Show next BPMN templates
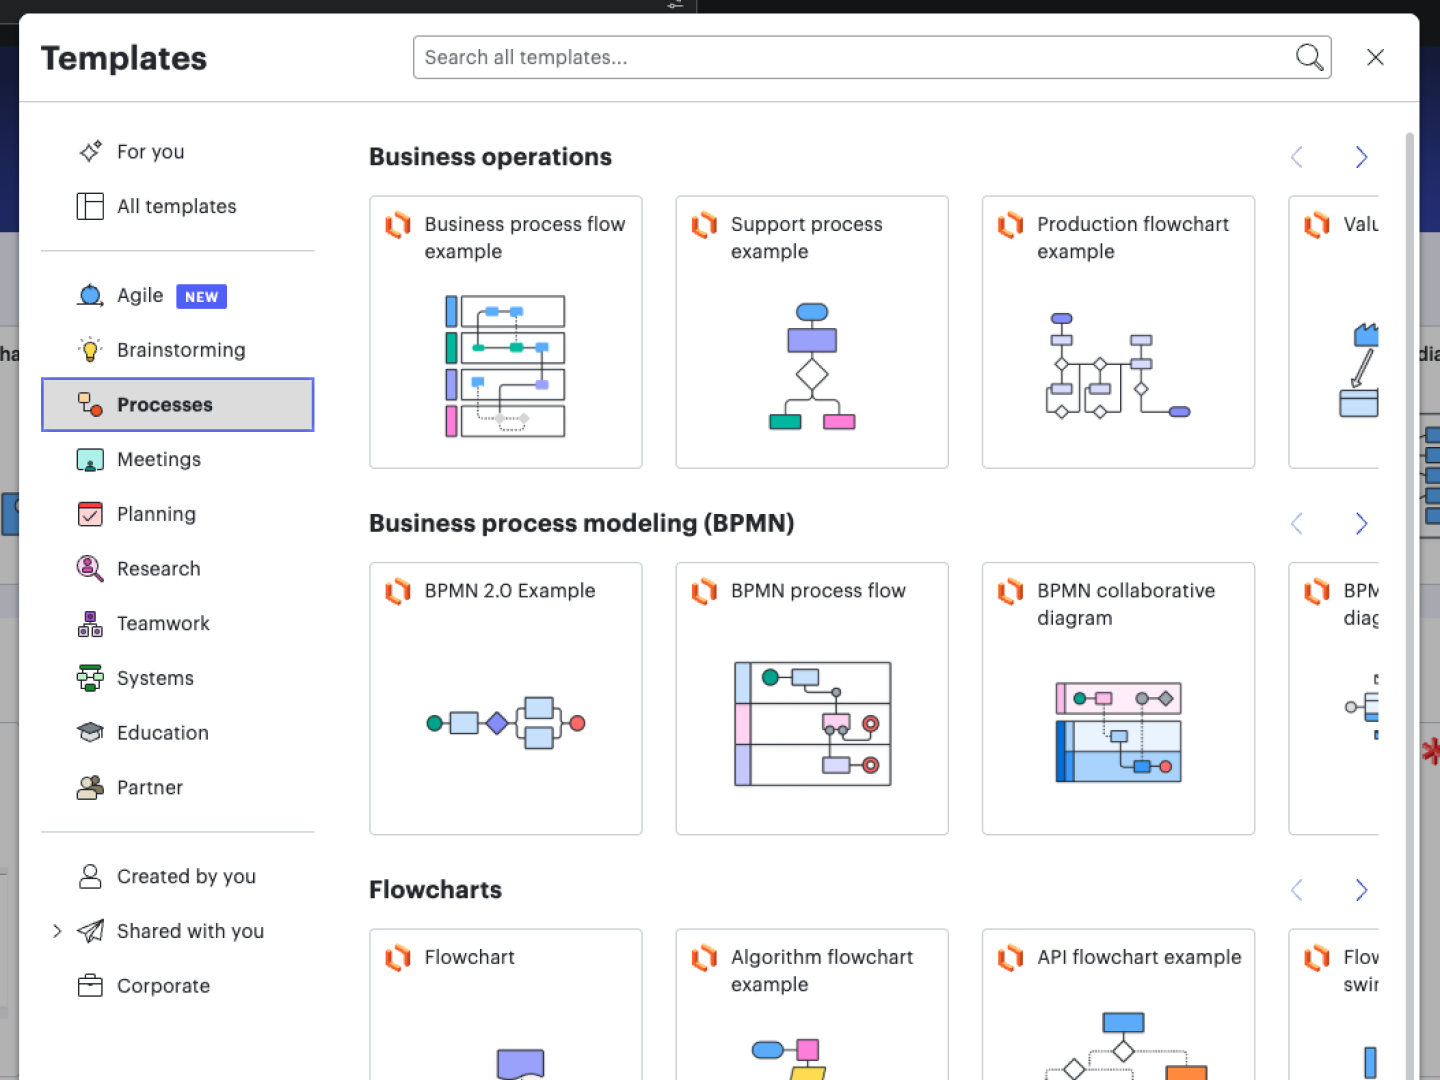Viewport: 1440px width, 1080px height. click(1361, 524)
